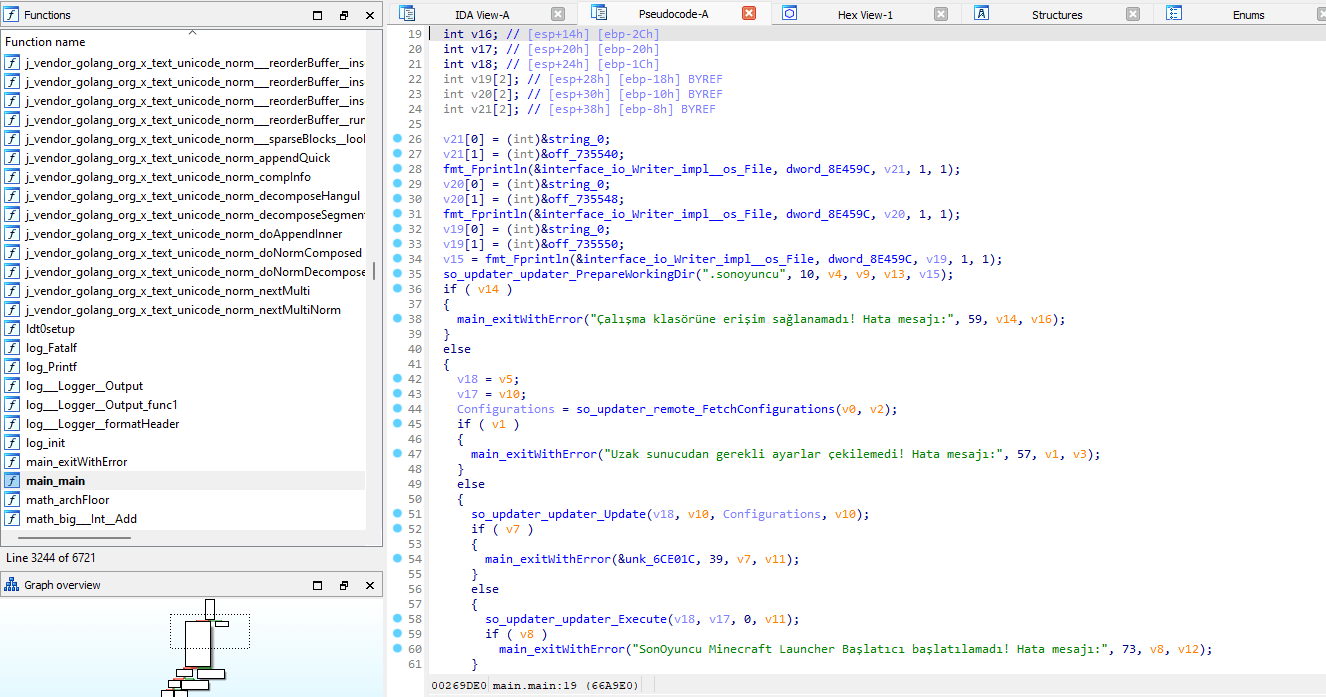Screen dimensions: 1326x697
Task: Click the Functions panel title icon
Action: point(11,15)
